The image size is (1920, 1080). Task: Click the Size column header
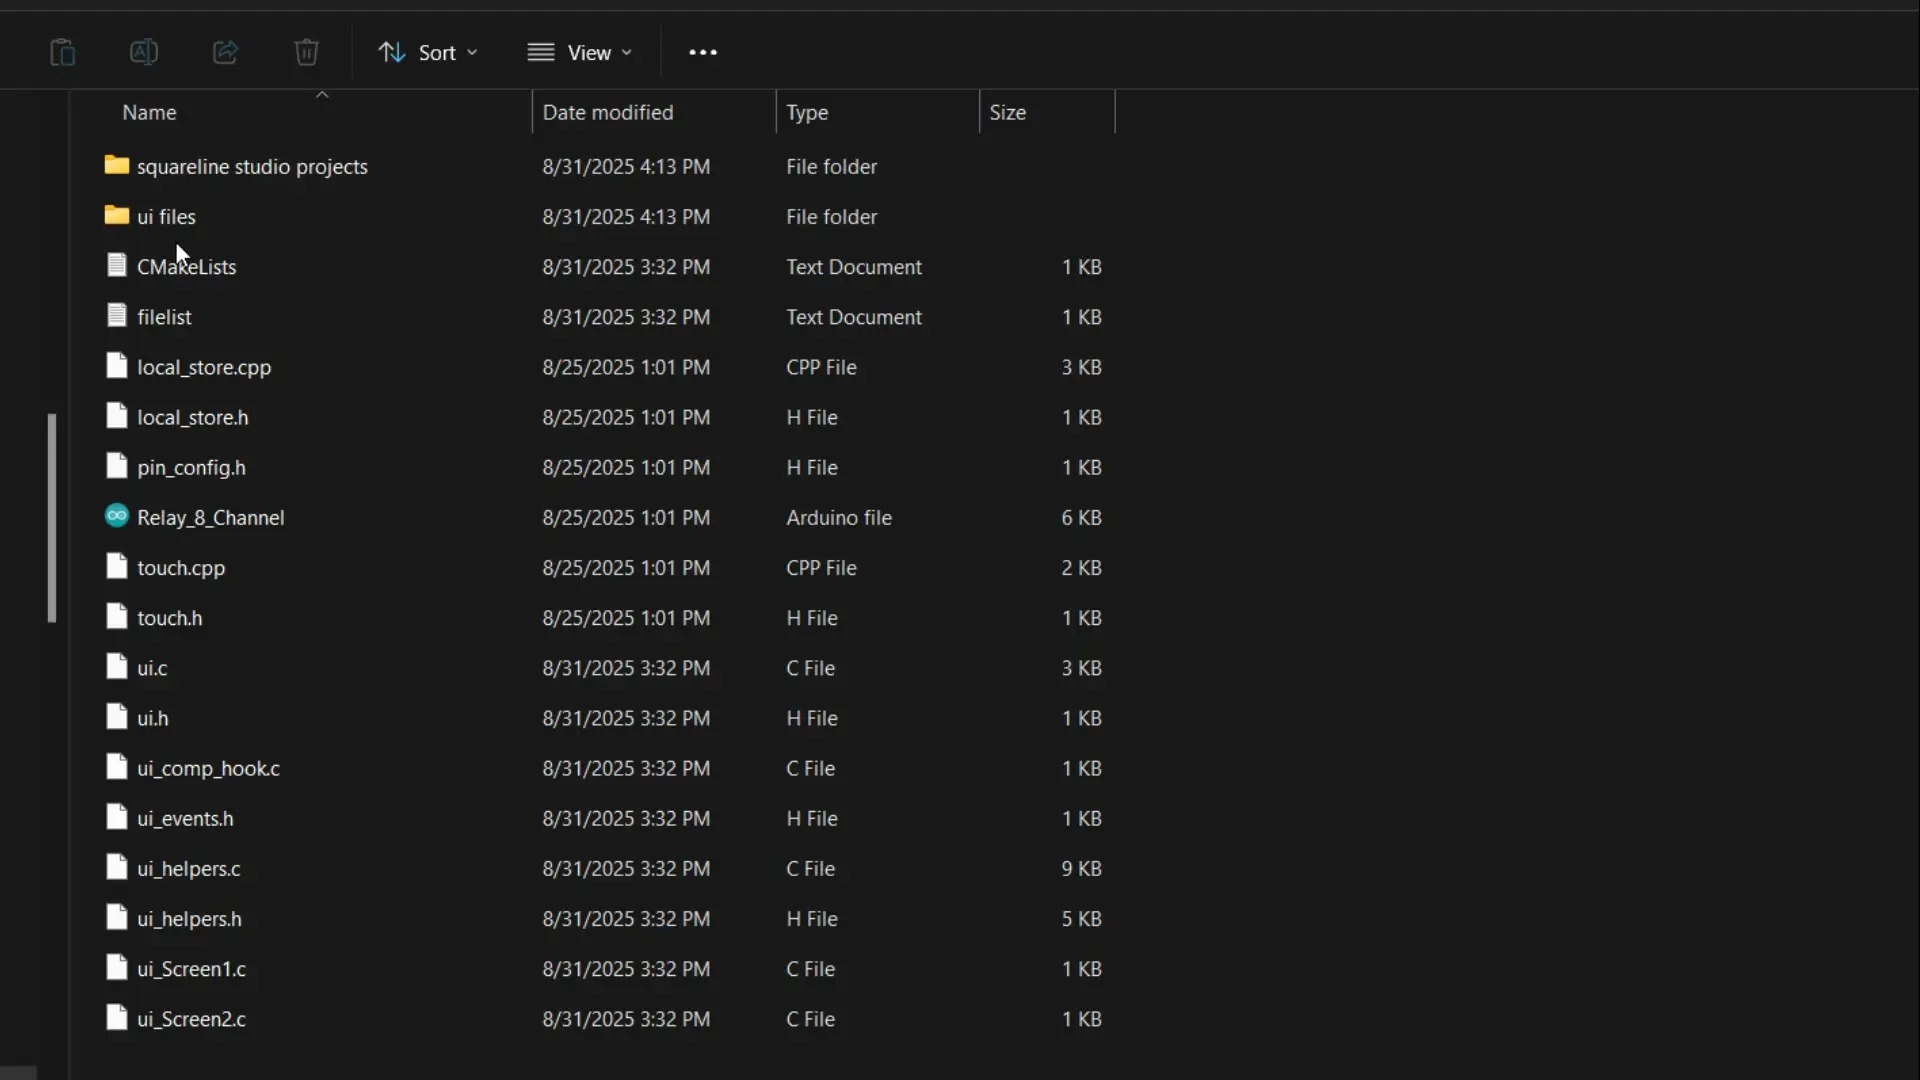tap(1008, 112)
